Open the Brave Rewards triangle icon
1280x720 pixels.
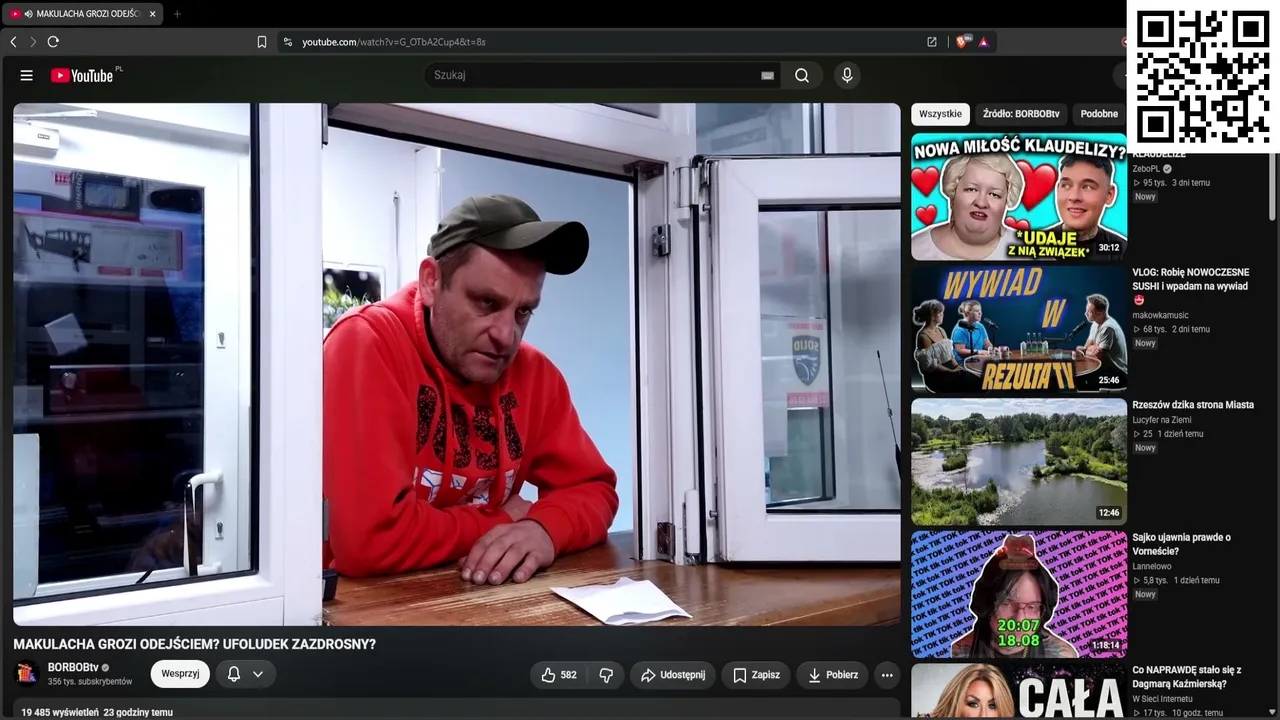click(x=984, y=42)
